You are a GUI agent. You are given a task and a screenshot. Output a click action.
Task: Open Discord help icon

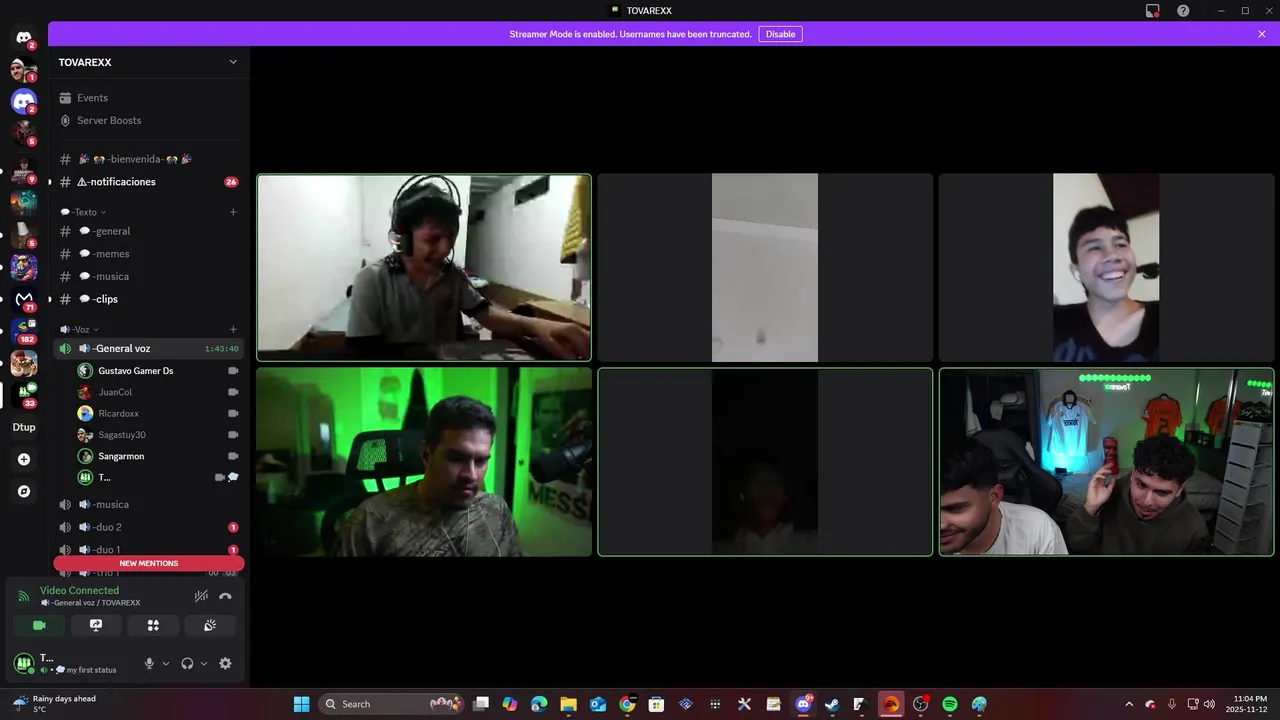(1183, 10)
